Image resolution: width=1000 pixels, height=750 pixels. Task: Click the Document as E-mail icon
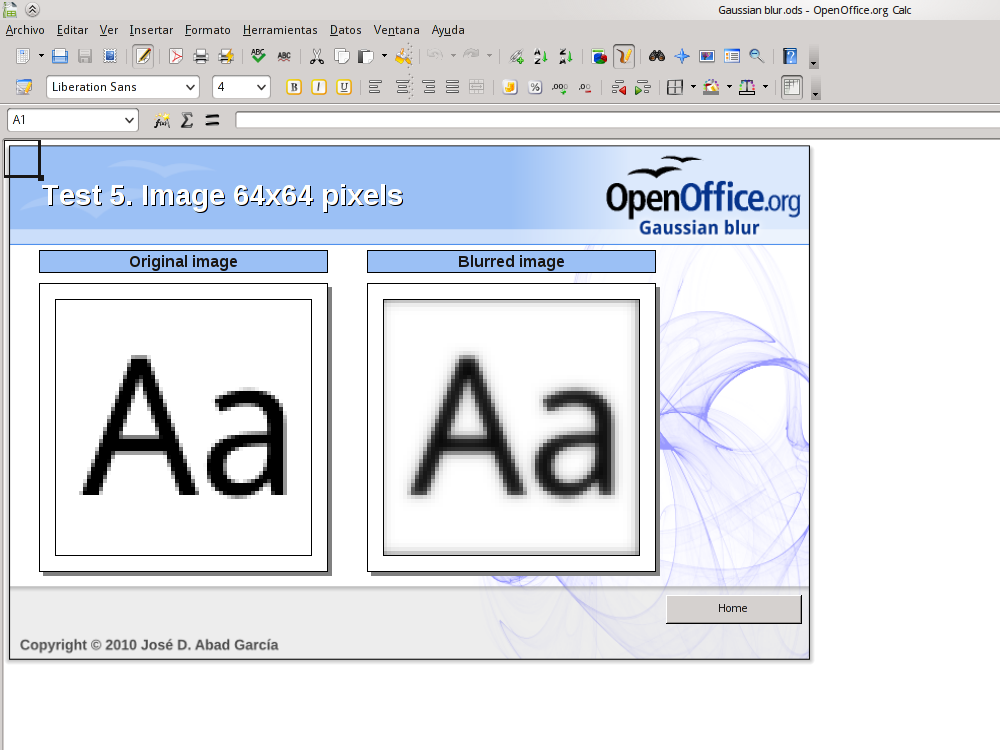110,56
